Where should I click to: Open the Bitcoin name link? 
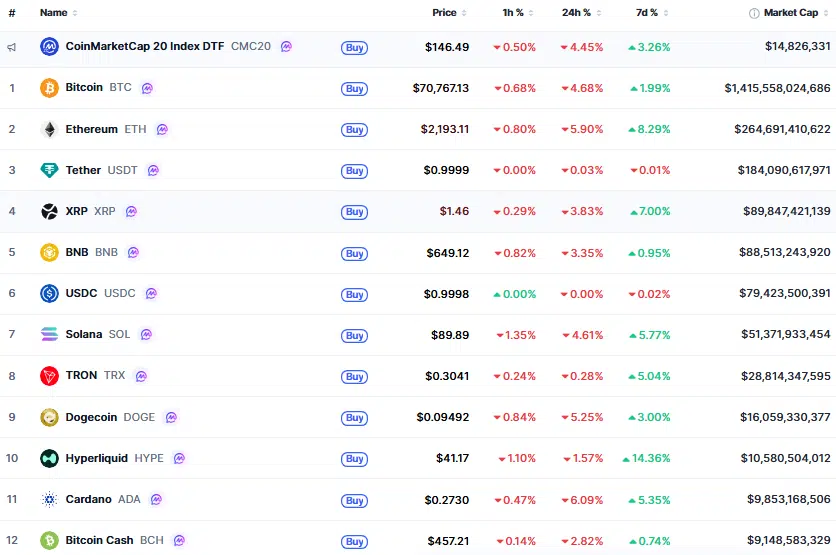(x=84, y=87)
